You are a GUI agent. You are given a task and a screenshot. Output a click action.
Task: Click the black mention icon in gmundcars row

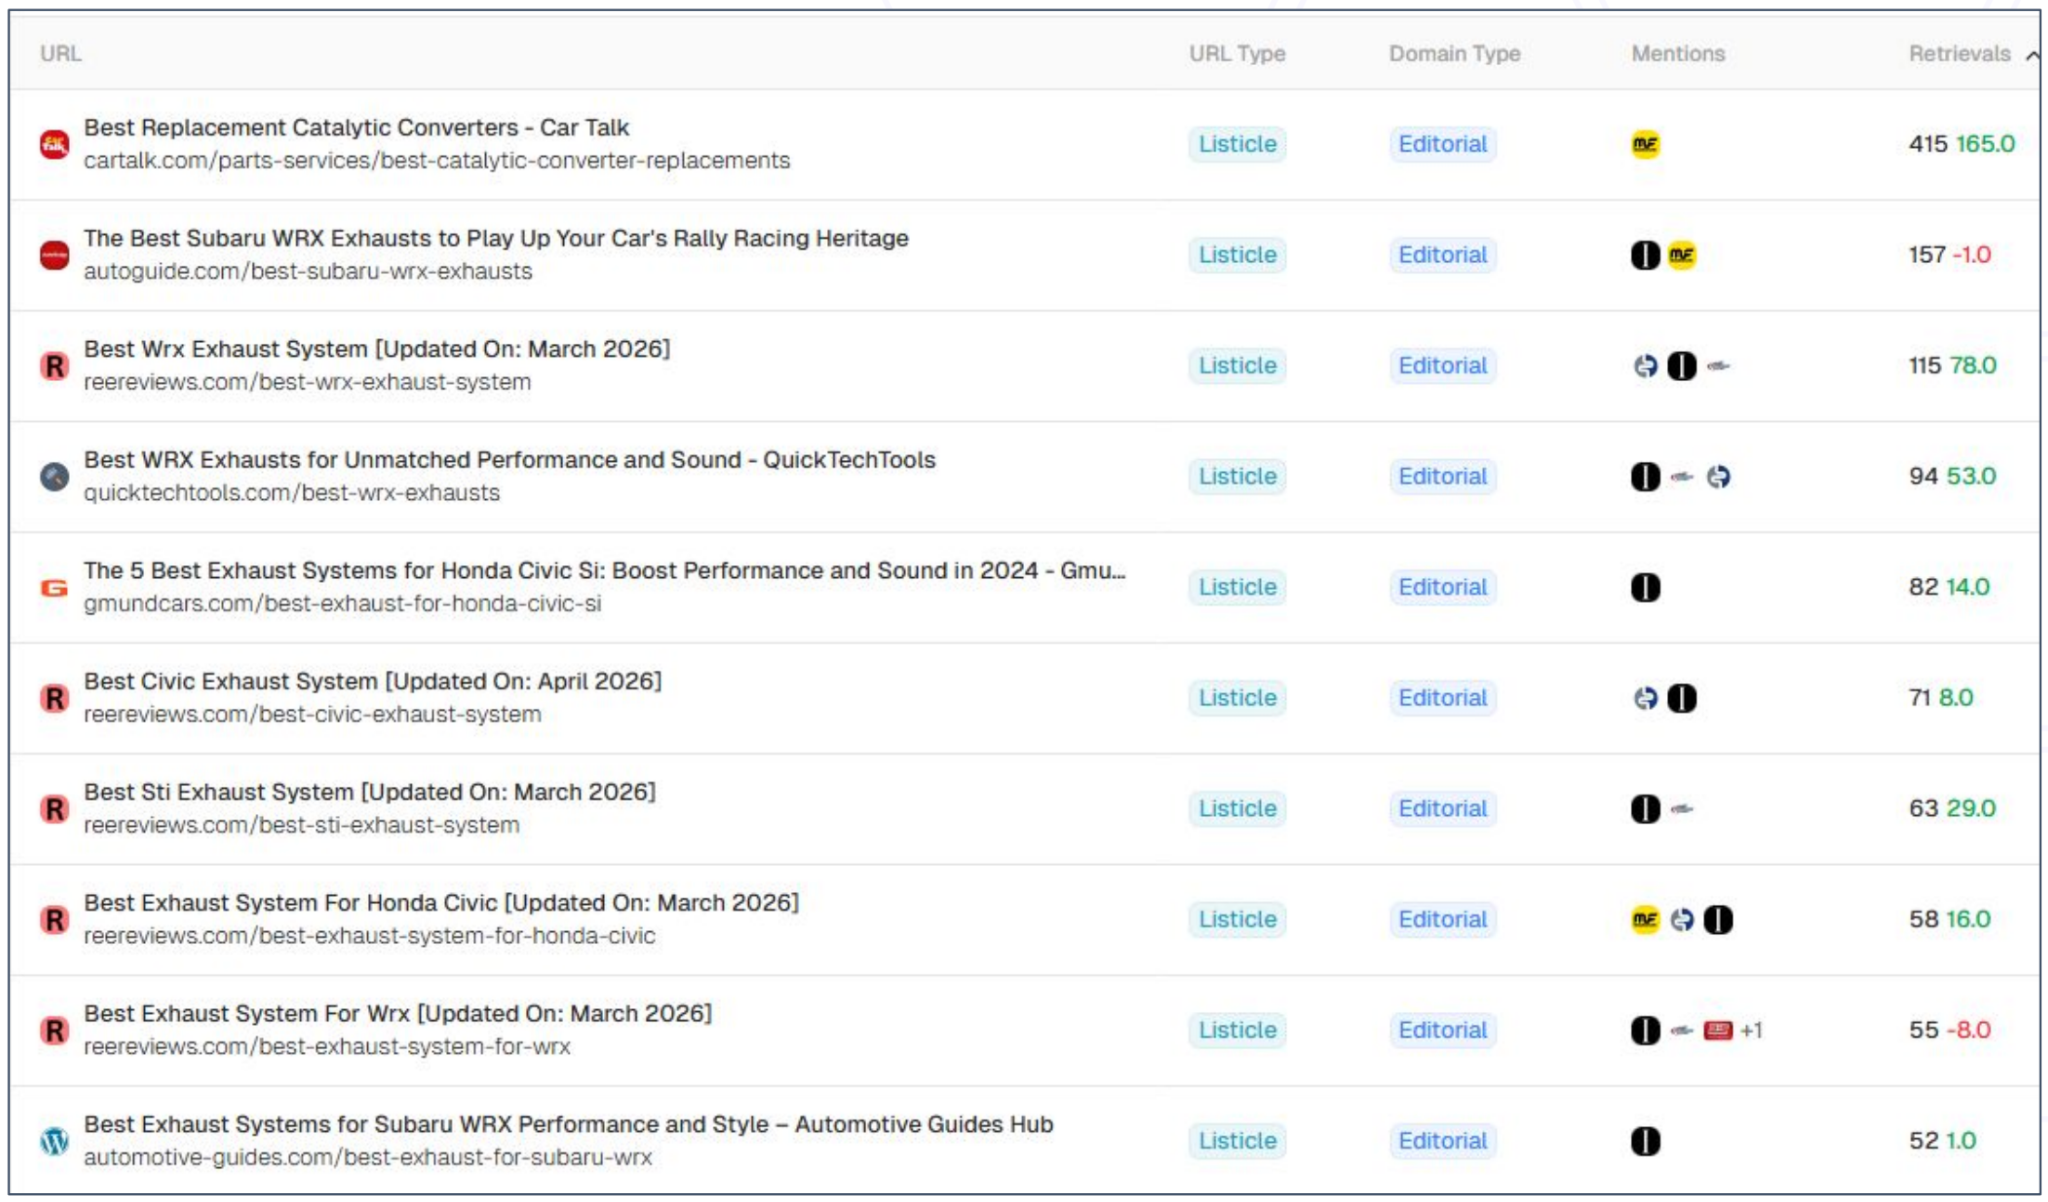[1645, 588]
